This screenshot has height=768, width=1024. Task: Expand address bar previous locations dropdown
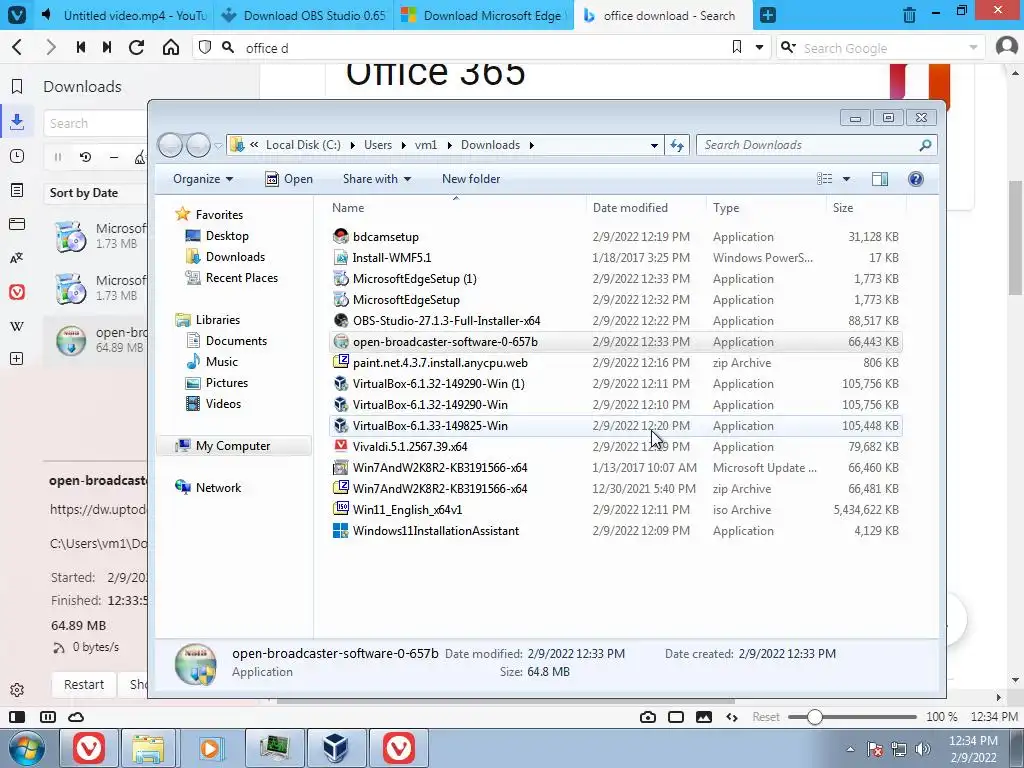654,146
